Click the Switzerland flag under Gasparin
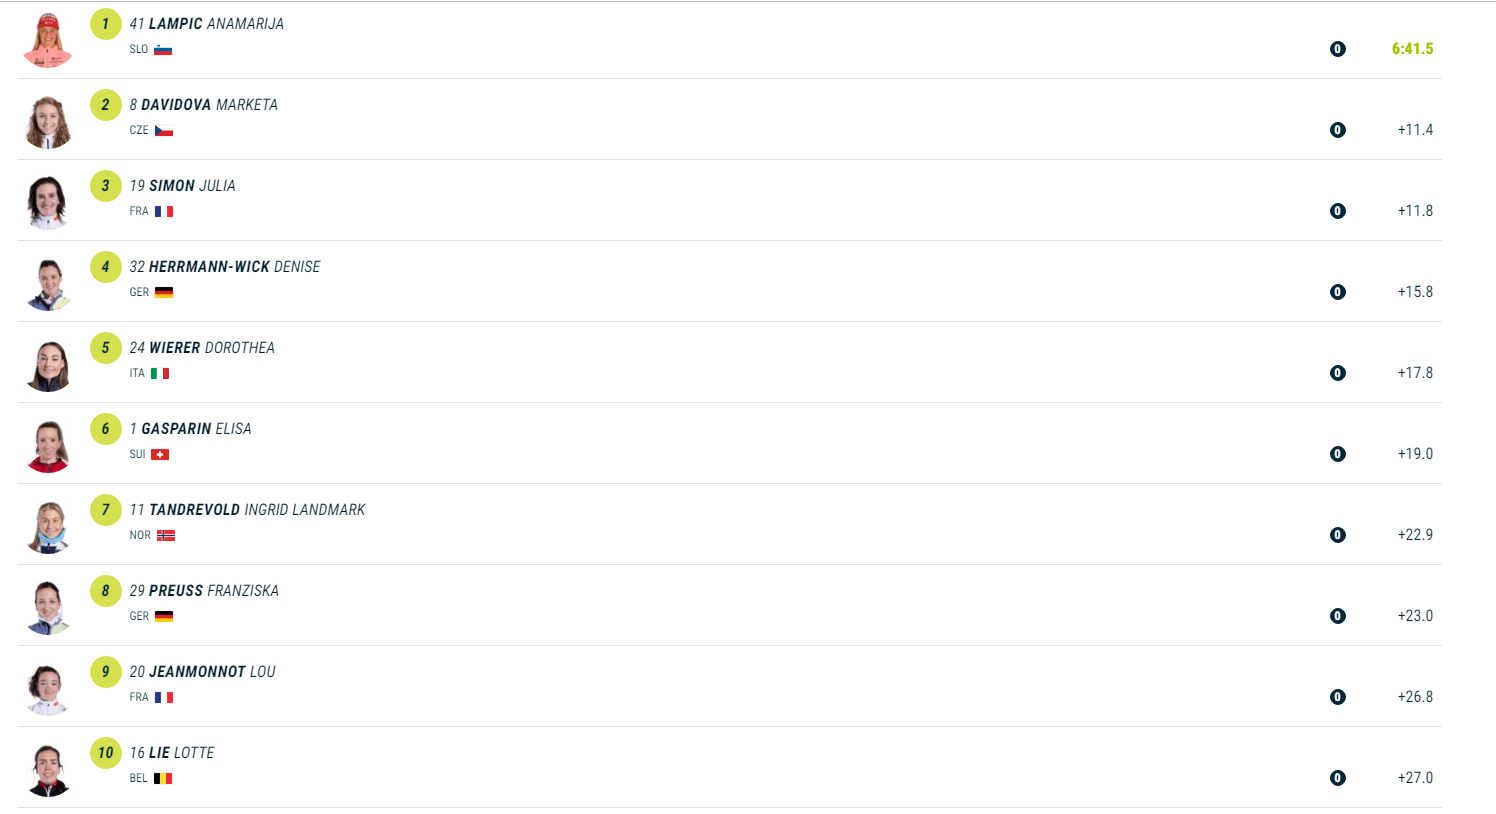 pos(160,455)
